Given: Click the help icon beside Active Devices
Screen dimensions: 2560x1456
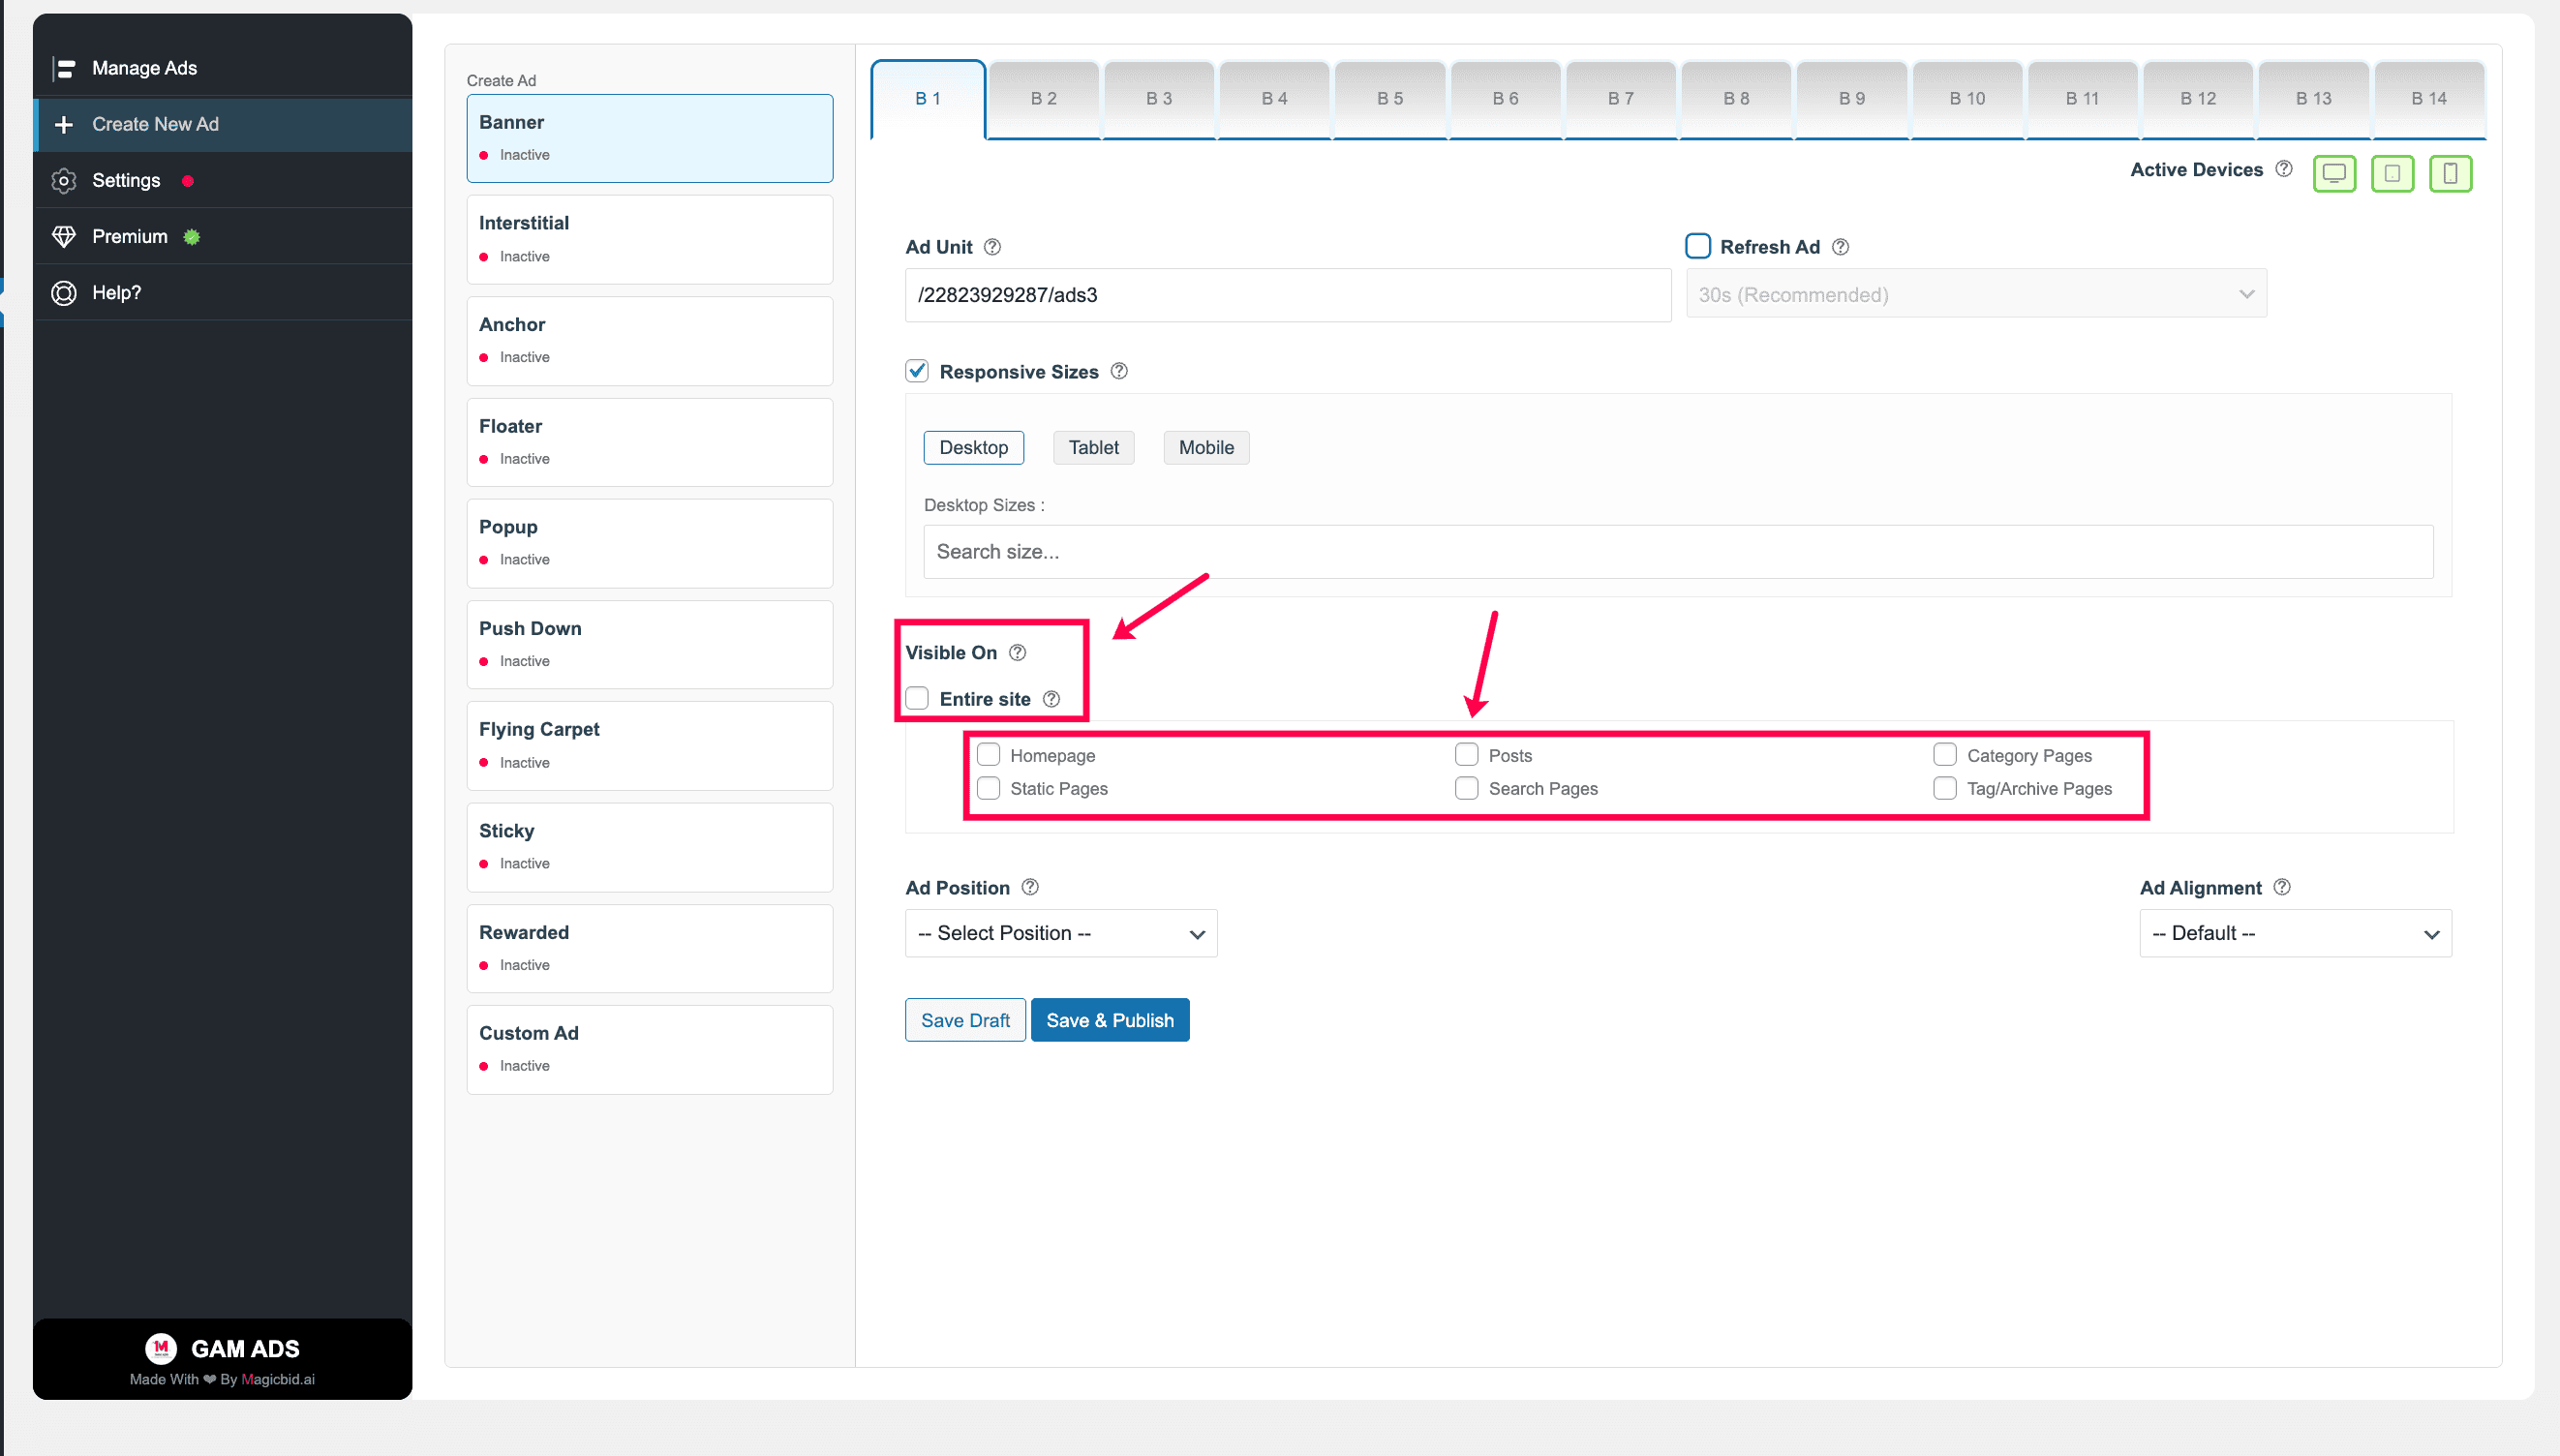Looking at the screenshot, I should [2284, 169].
